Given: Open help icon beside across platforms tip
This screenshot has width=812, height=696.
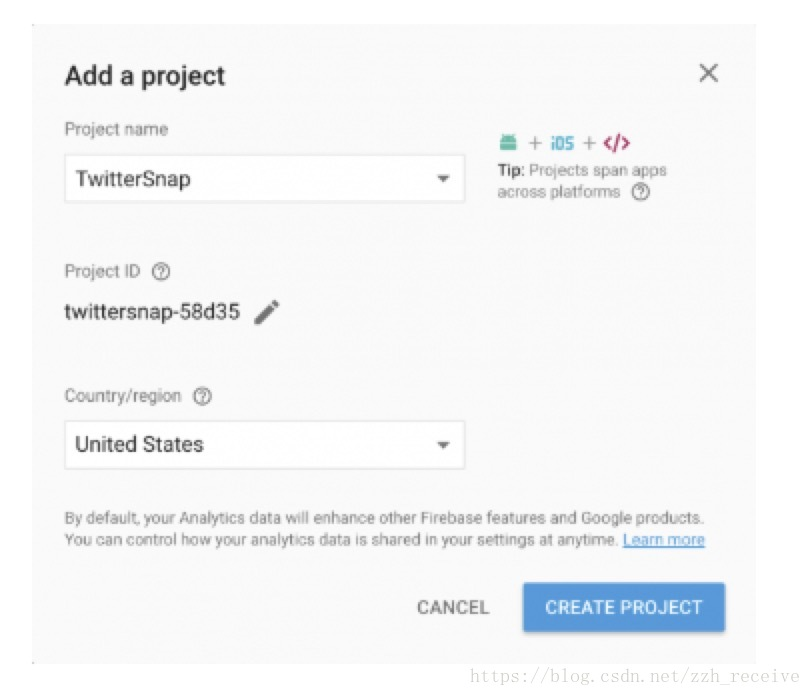Looking at the screenshot, I should (x=641, y=192).
